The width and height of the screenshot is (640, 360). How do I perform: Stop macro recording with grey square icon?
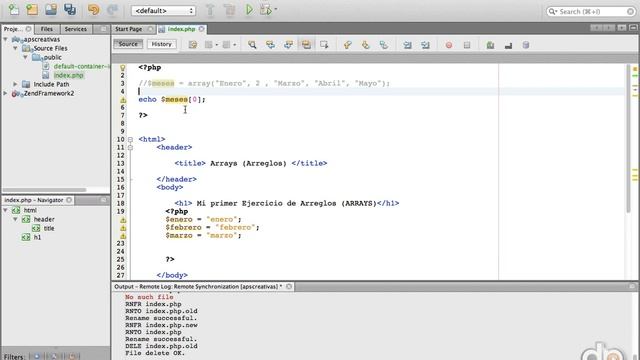[467, 45]
